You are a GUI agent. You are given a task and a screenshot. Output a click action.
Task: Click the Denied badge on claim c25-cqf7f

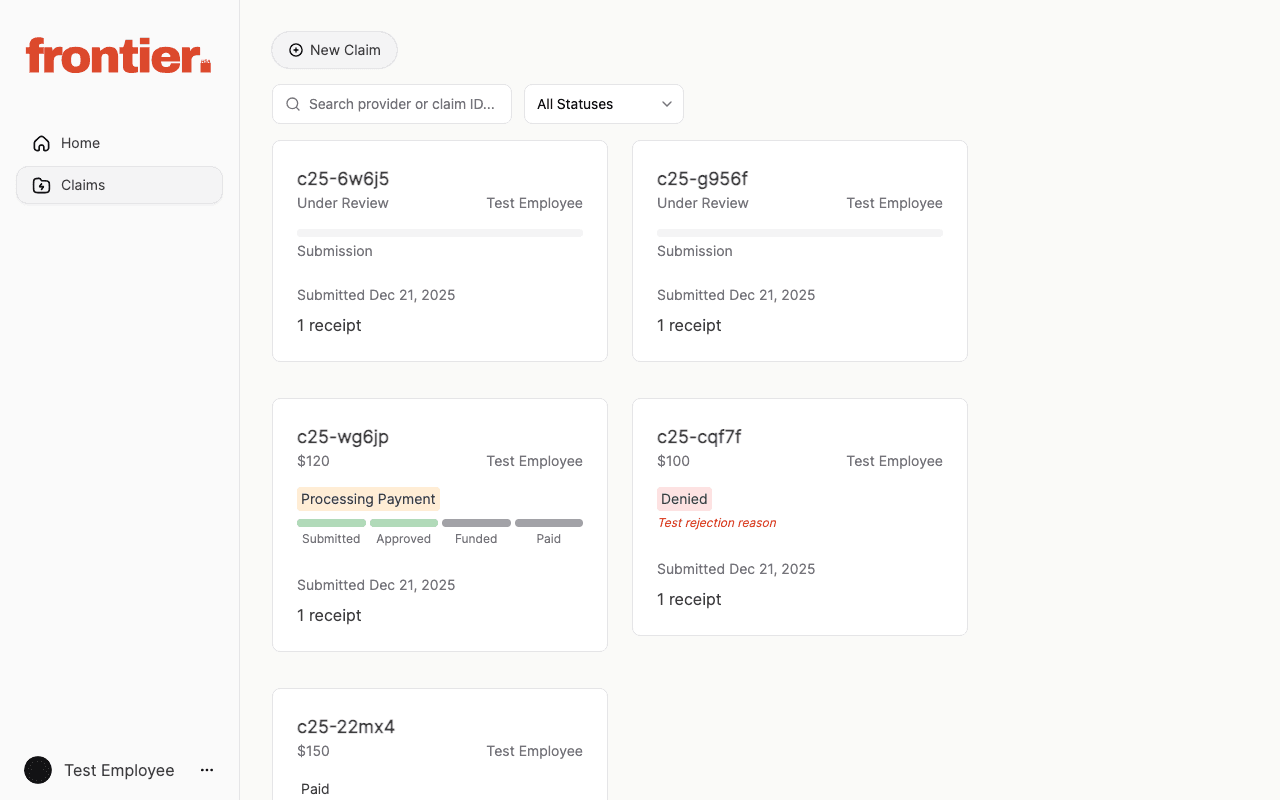(684, 498)
